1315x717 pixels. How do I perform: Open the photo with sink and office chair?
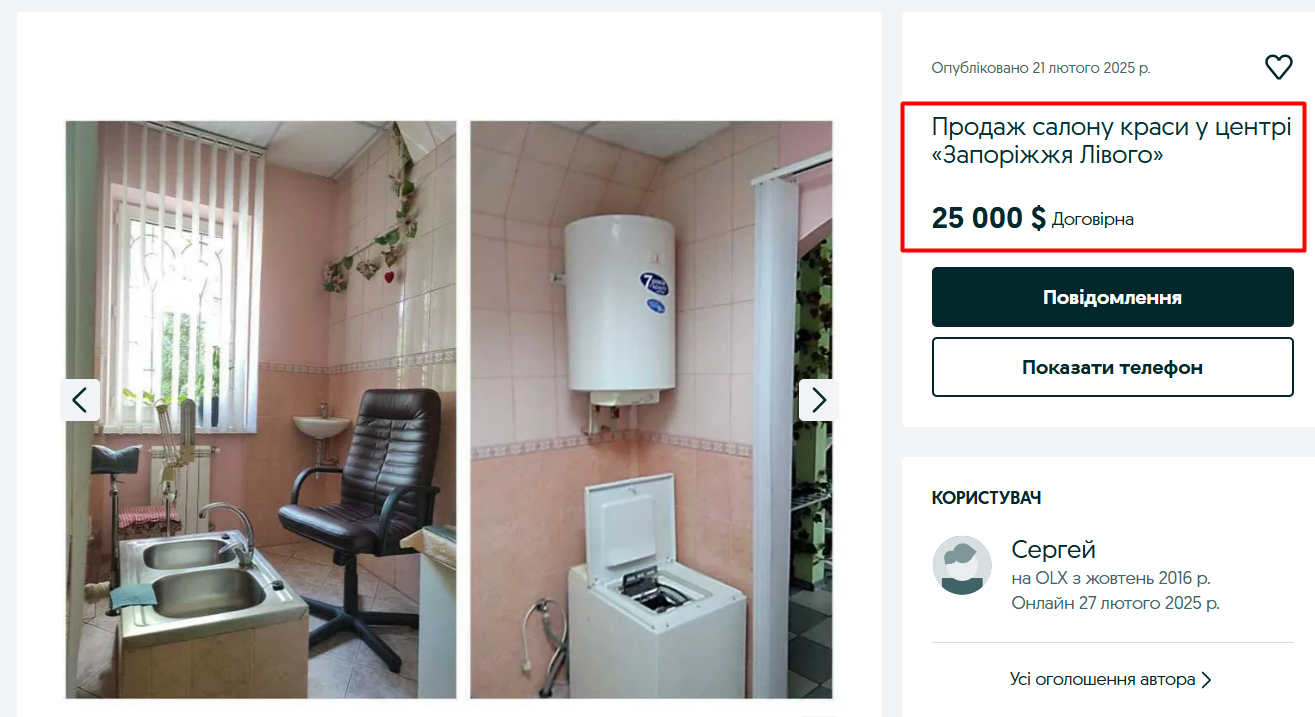261,410
